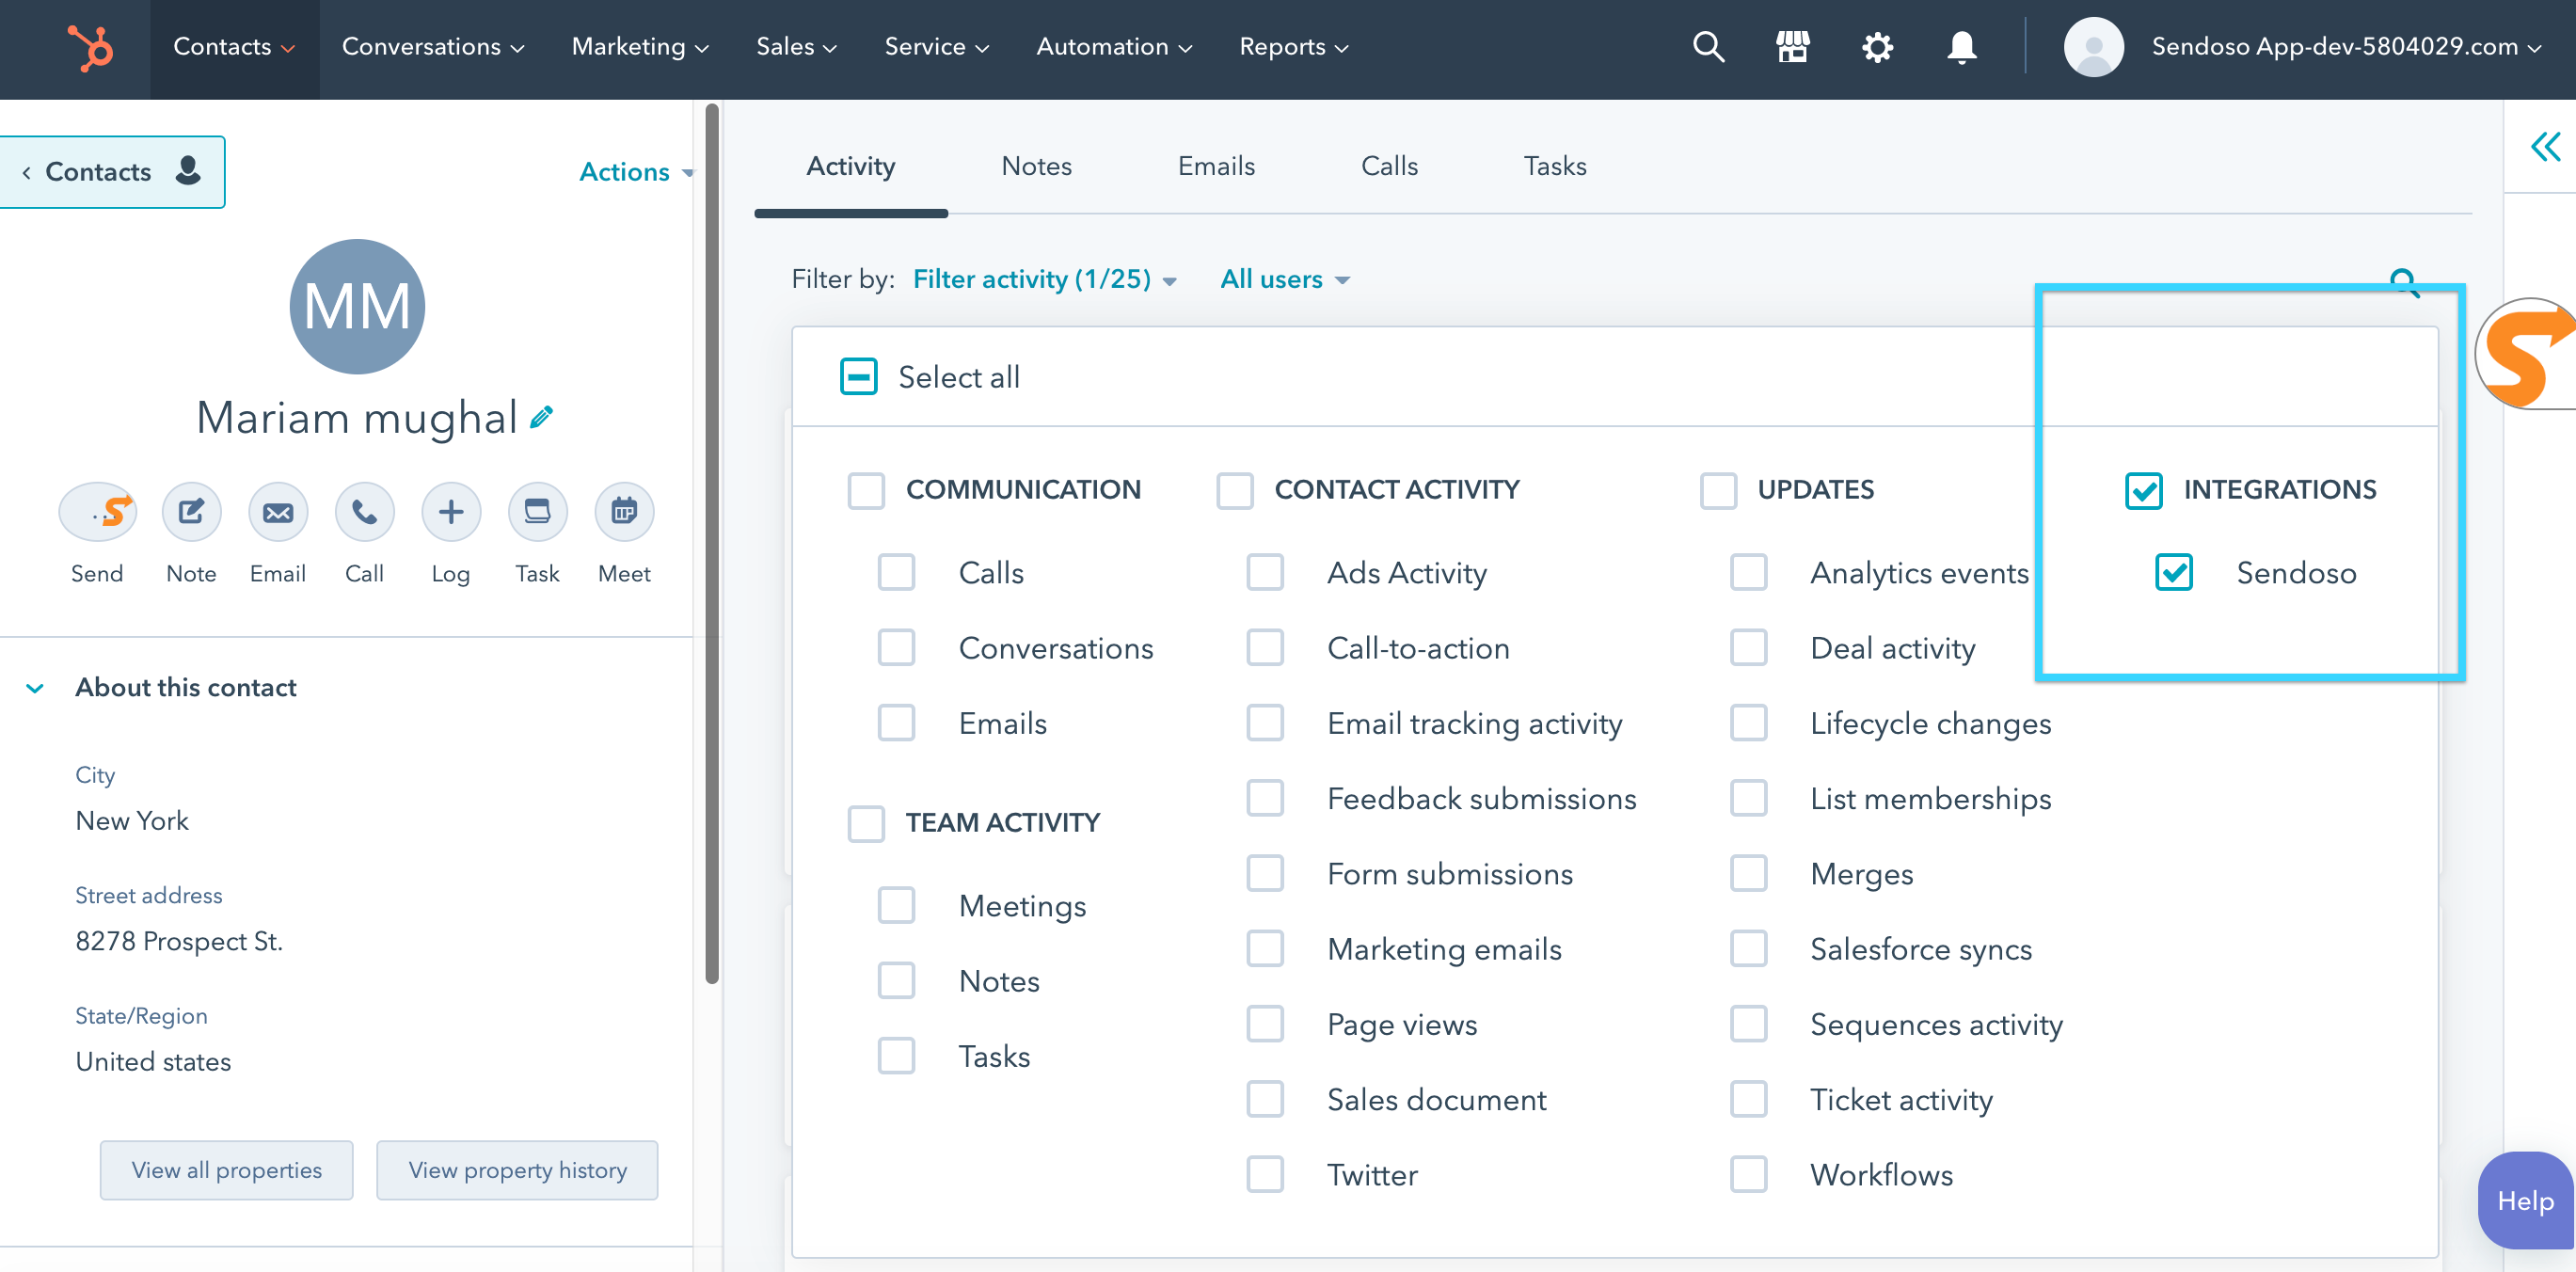Open the search magnifier in top navigation

click(1708, 47)
